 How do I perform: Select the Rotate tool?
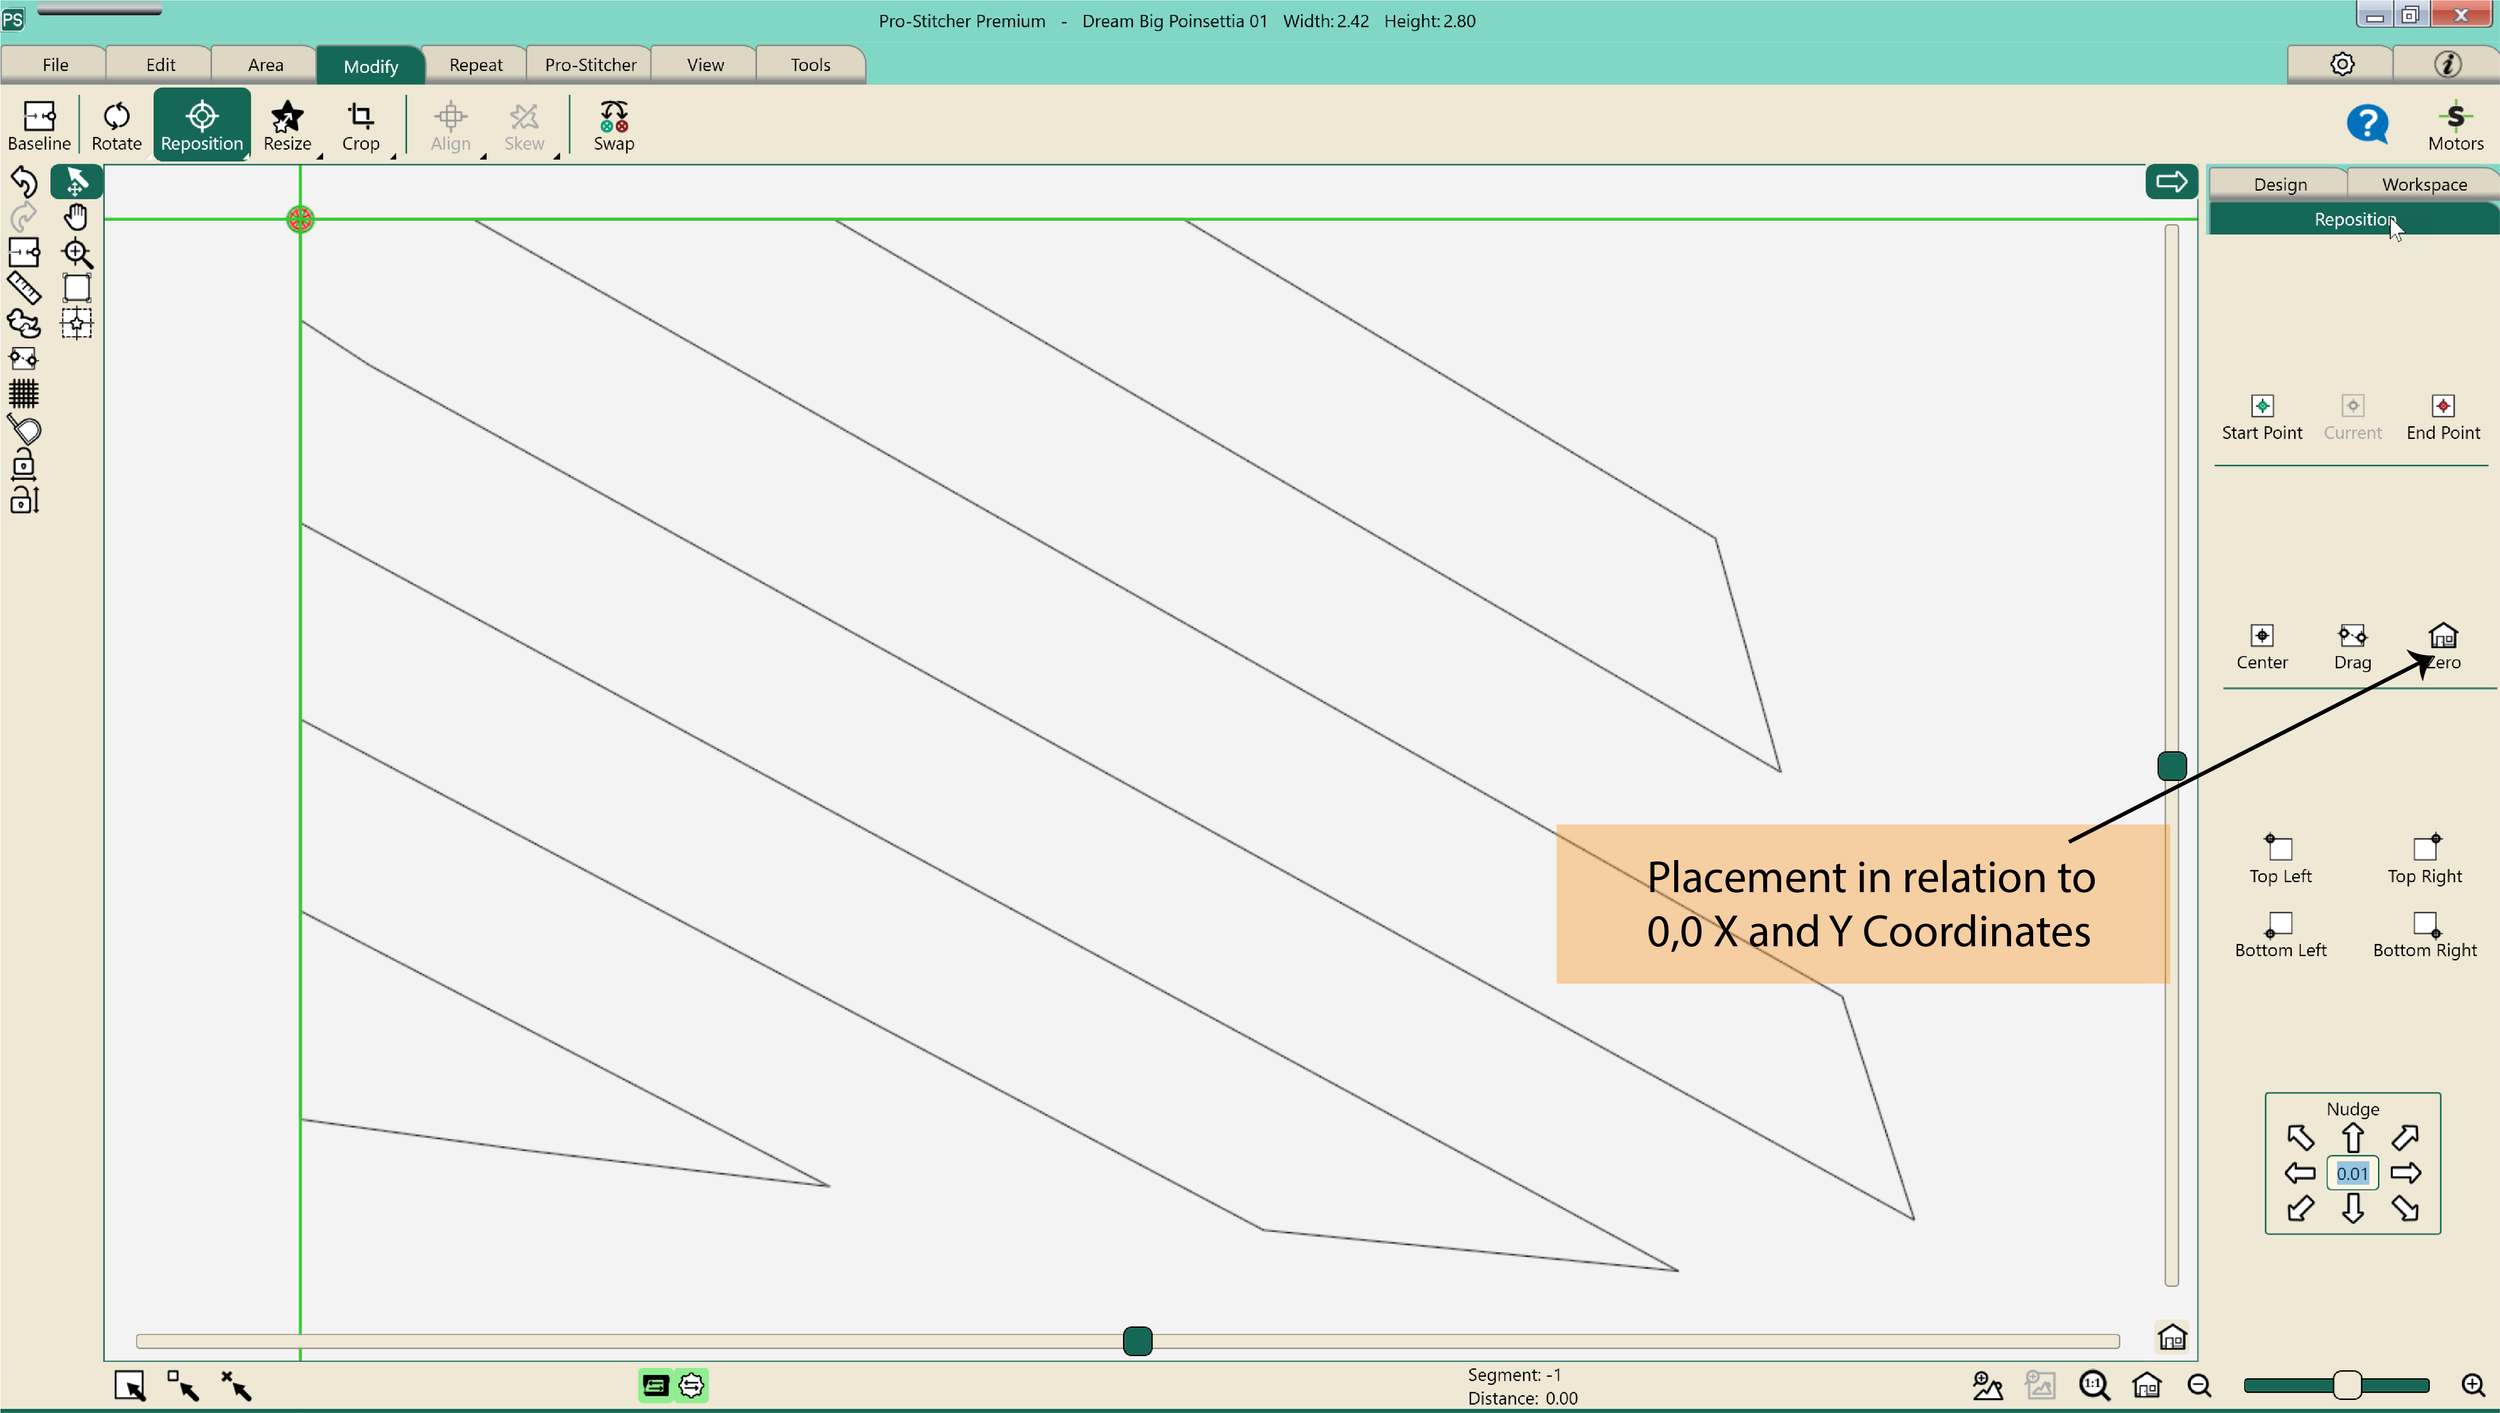pyautogui.click(x=116, y=126)
